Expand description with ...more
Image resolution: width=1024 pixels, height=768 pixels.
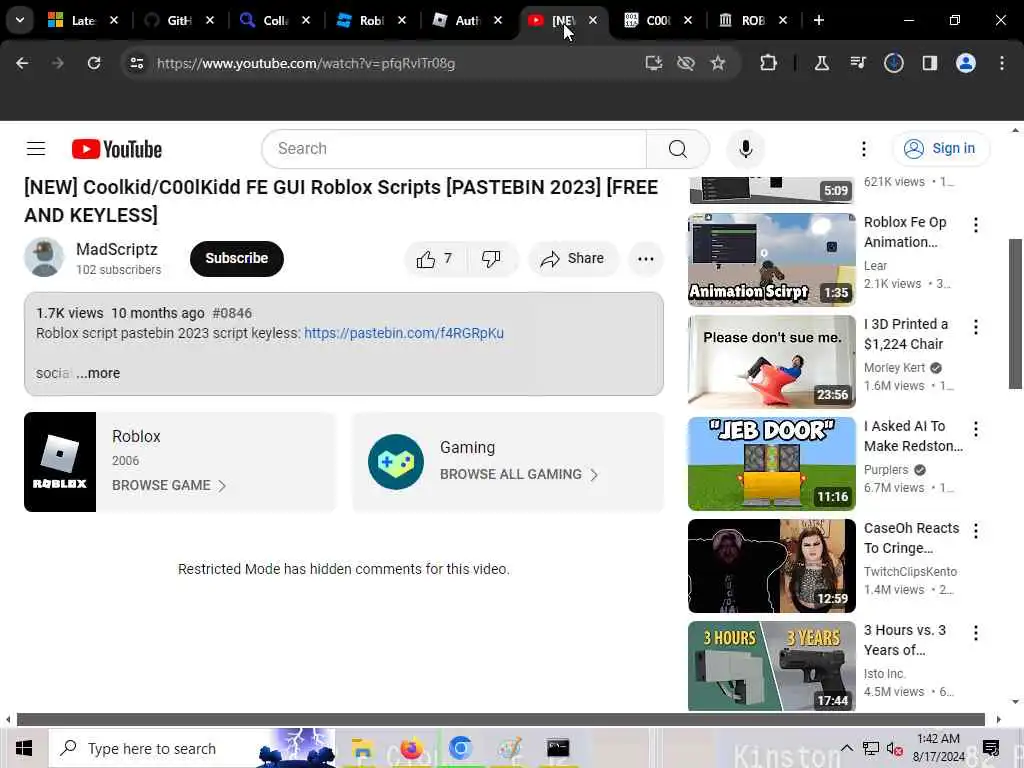pyautogui.click(x=98, y=374)
